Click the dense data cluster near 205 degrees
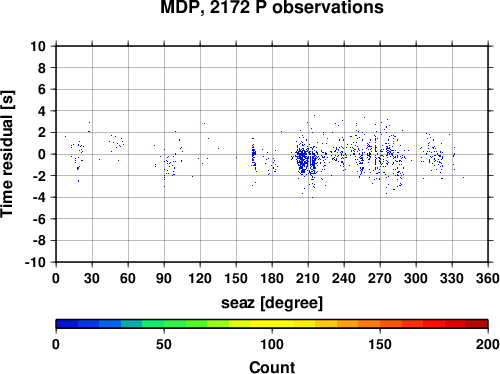 302,159
